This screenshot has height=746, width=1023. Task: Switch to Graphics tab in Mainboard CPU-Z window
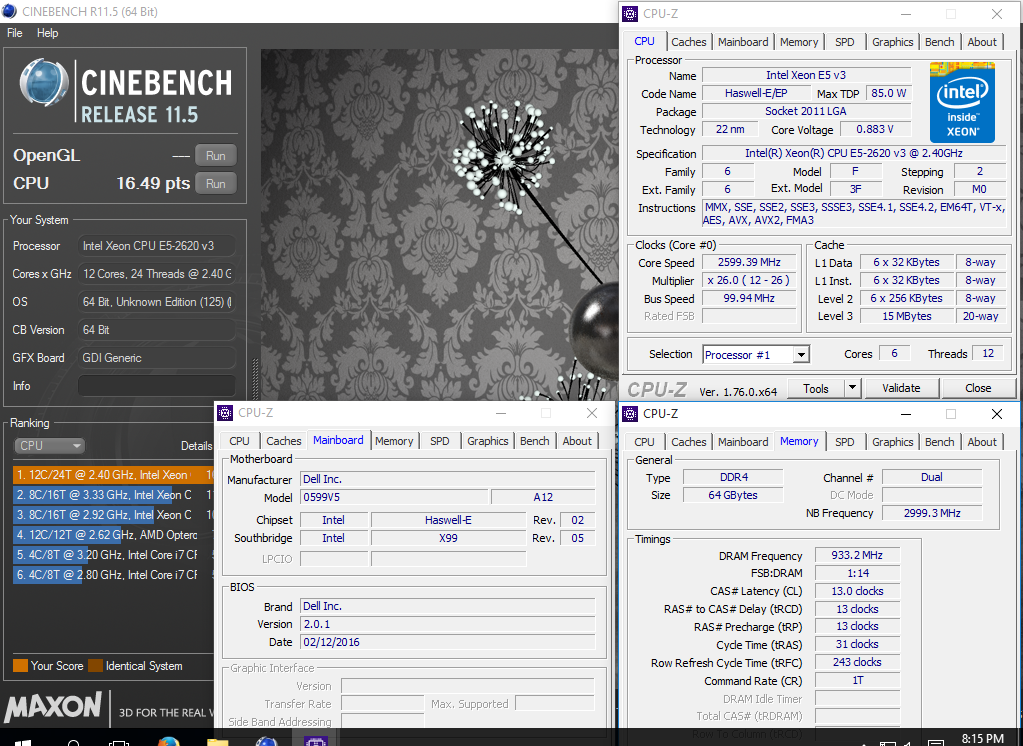(487, 441)
